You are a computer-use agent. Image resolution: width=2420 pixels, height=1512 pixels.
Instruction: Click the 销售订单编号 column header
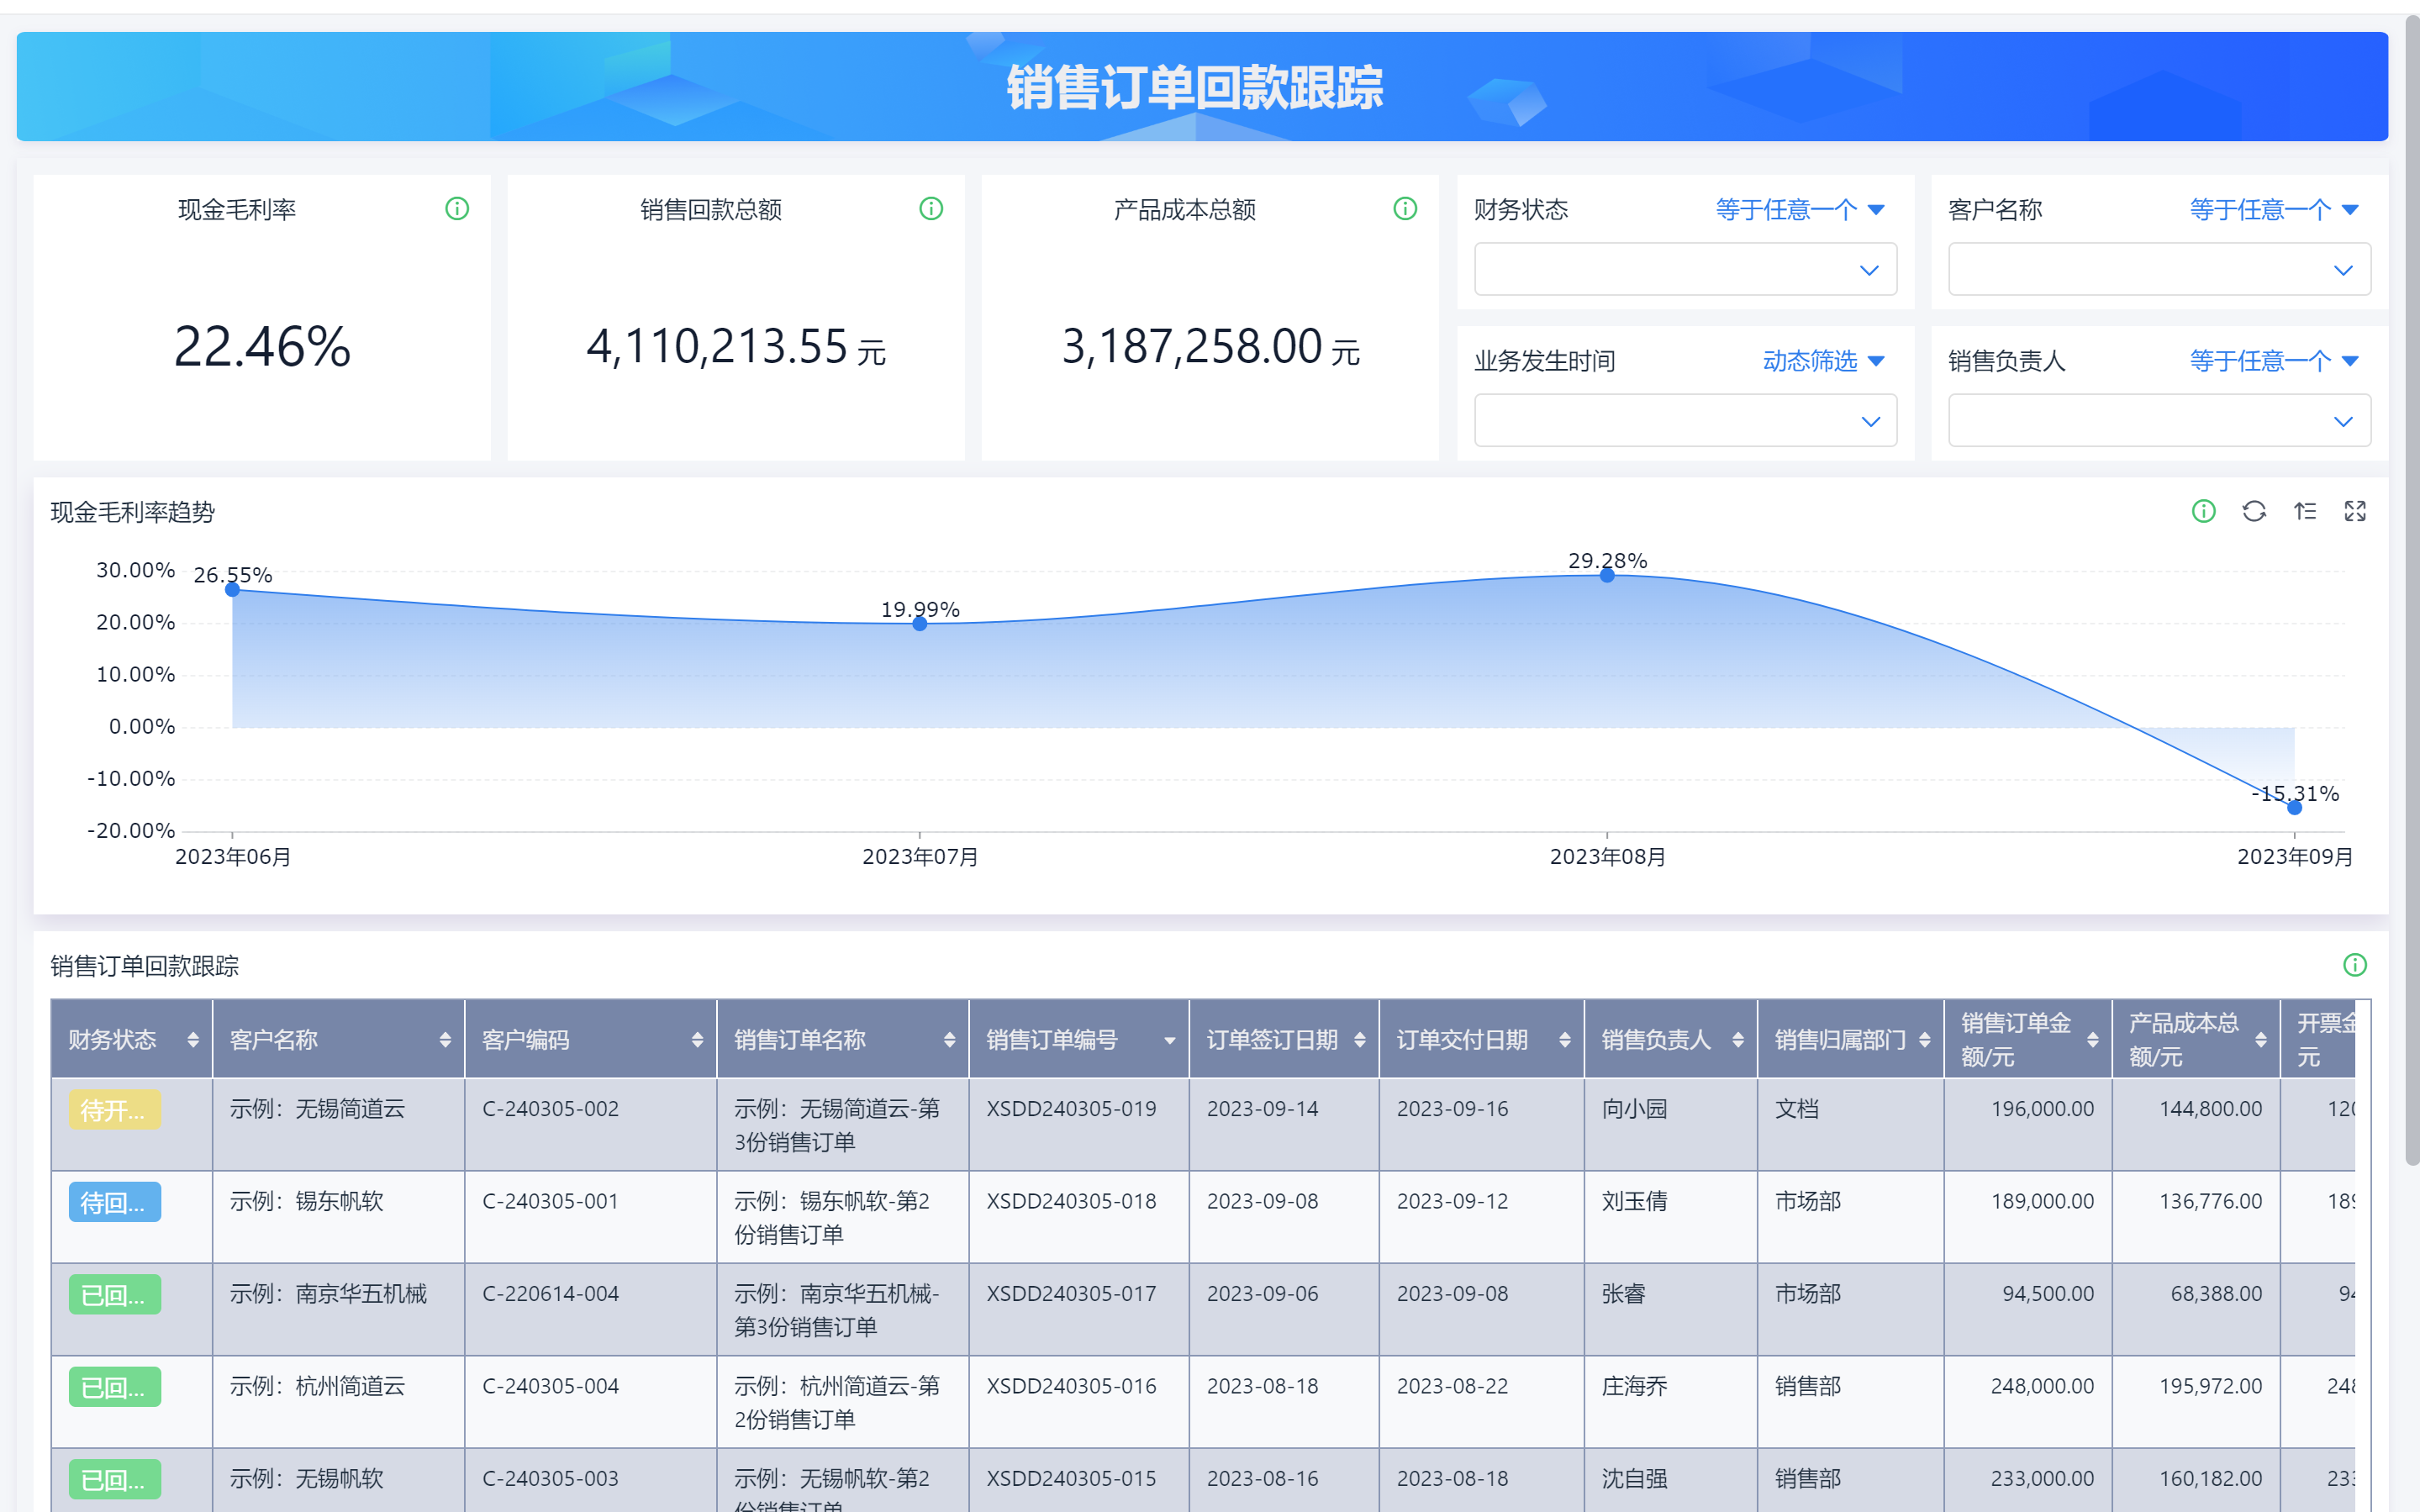[1052, 1040]
